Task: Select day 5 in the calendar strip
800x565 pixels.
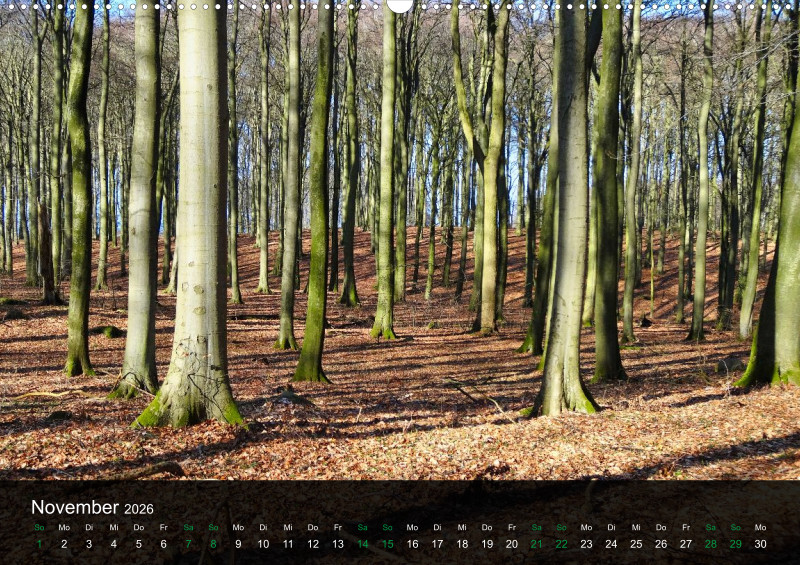Action: (138, 544)
